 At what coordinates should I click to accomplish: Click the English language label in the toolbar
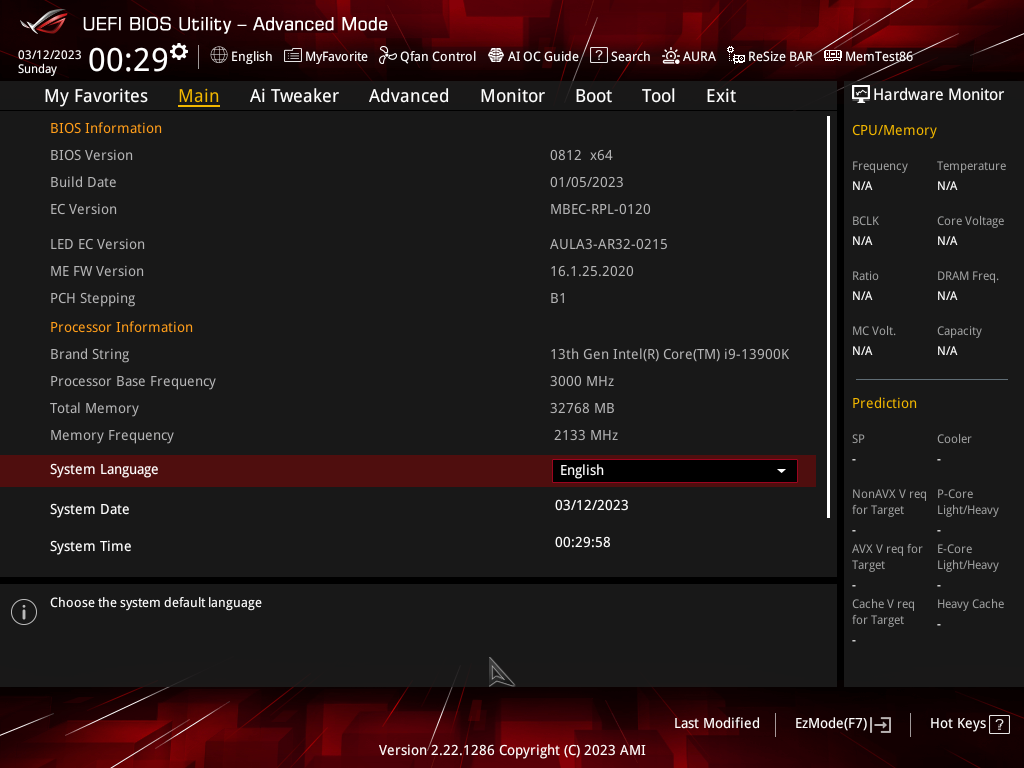tap(251, 57)
